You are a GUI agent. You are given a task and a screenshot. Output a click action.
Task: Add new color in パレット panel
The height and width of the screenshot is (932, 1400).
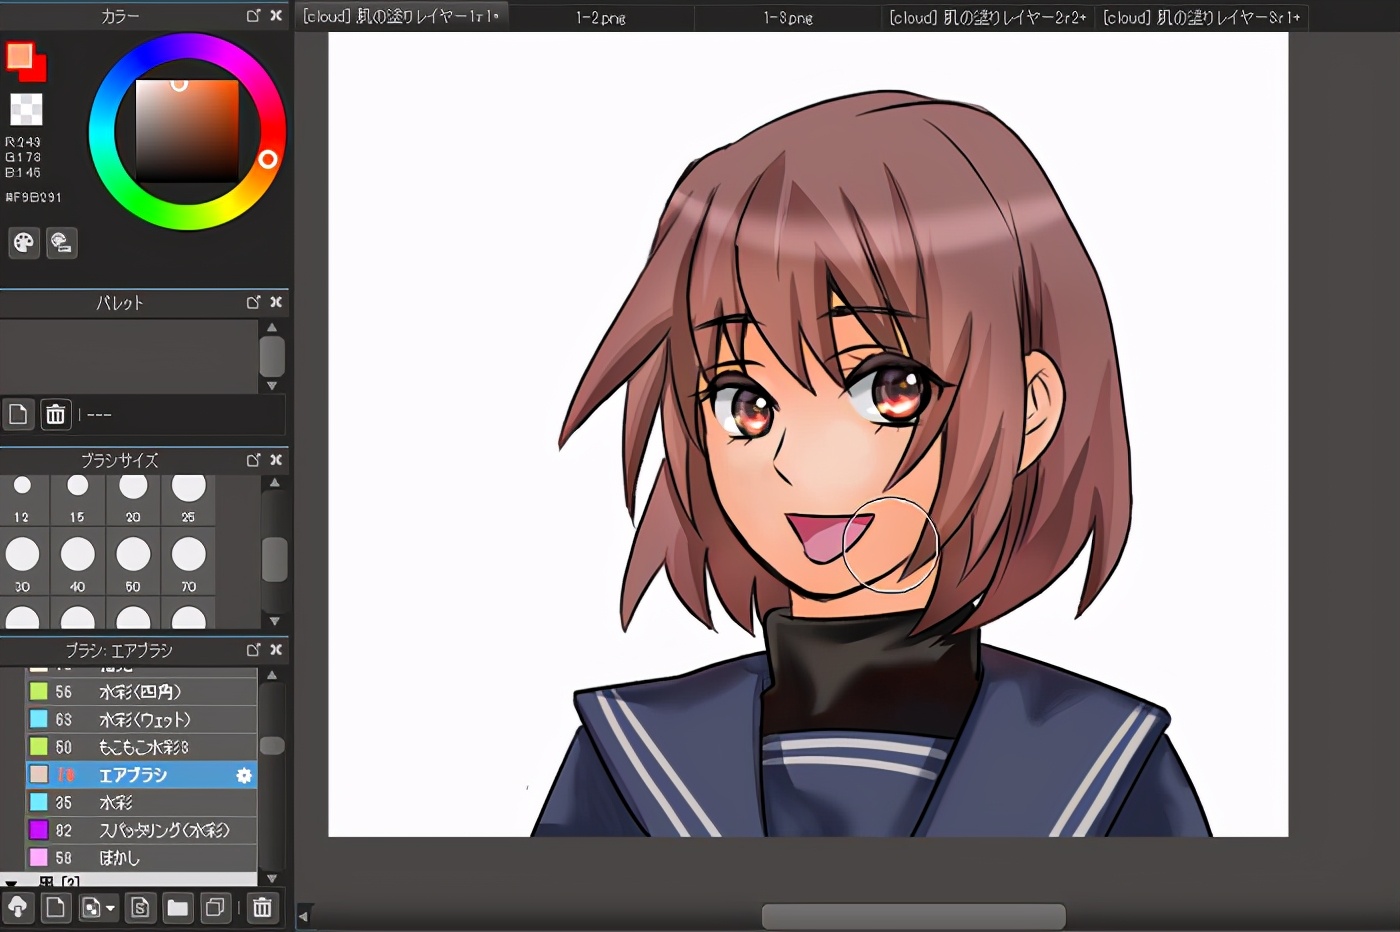click(18, 414)
